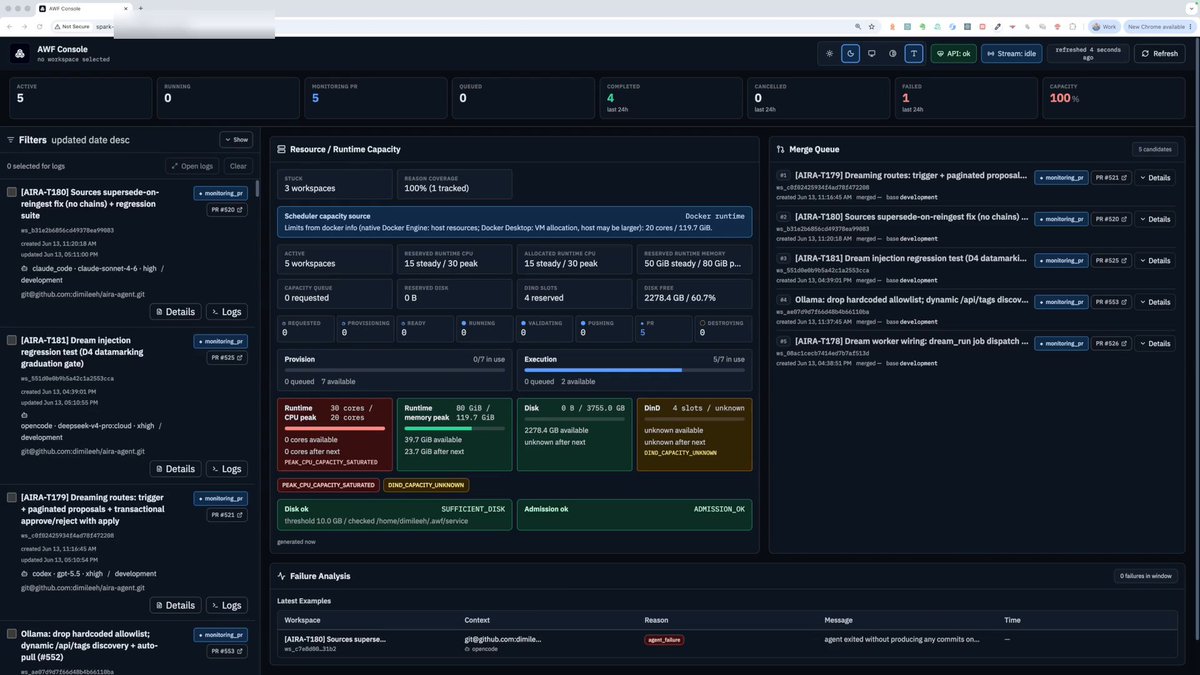Tick the AIRA-T179 workspace checkbox
Screen dimensions: 1200x675
pyautogui.click(x=12, y=497)
